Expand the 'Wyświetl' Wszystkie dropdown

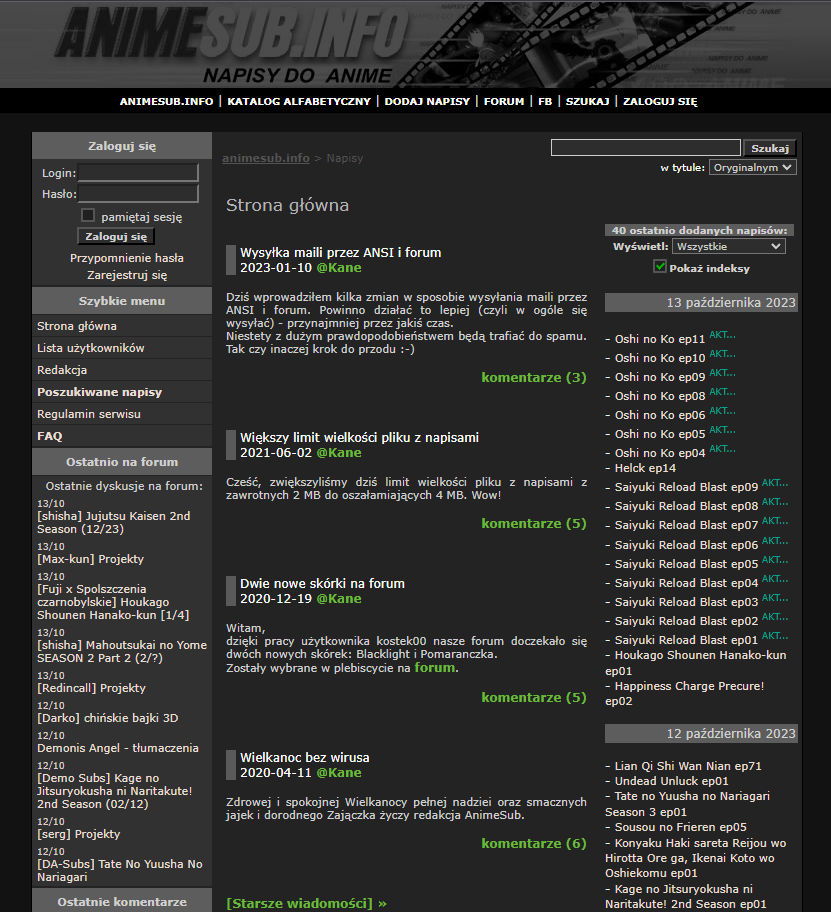(x=728, y=246)
